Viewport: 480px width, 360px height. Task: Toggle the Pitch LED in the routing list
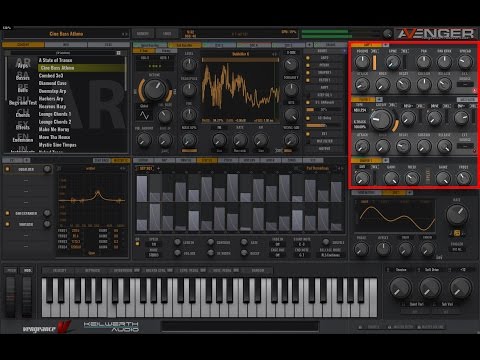tap(308, 65)
